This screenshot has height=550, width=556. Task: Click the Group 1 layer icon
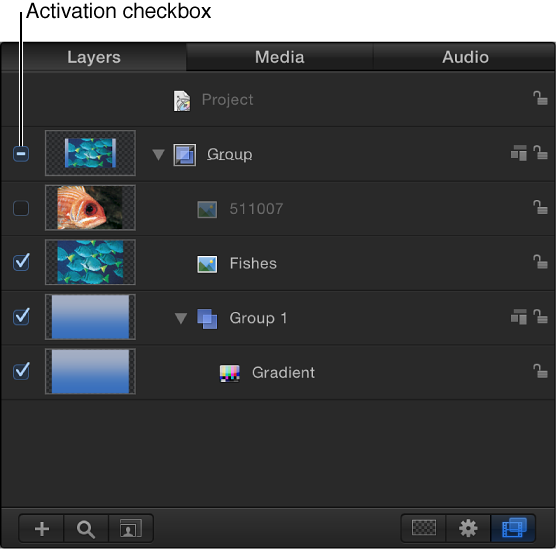[x=207, y=319]
